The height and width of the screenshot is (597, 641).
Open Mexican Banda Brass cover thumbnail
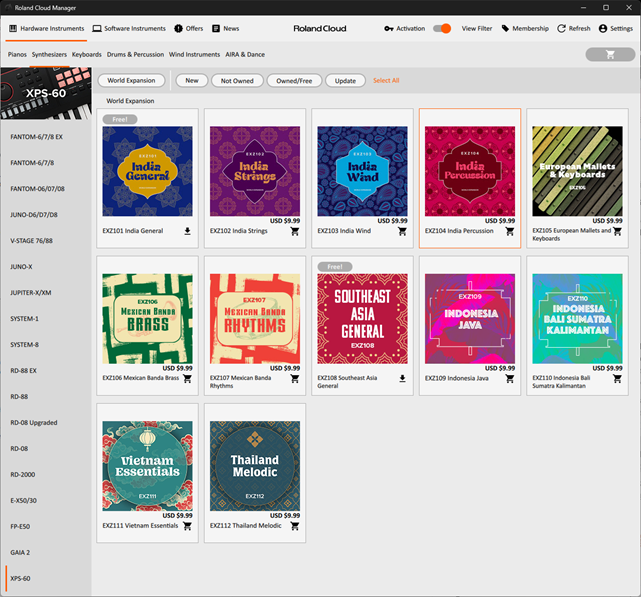click(x=147, y=319)
